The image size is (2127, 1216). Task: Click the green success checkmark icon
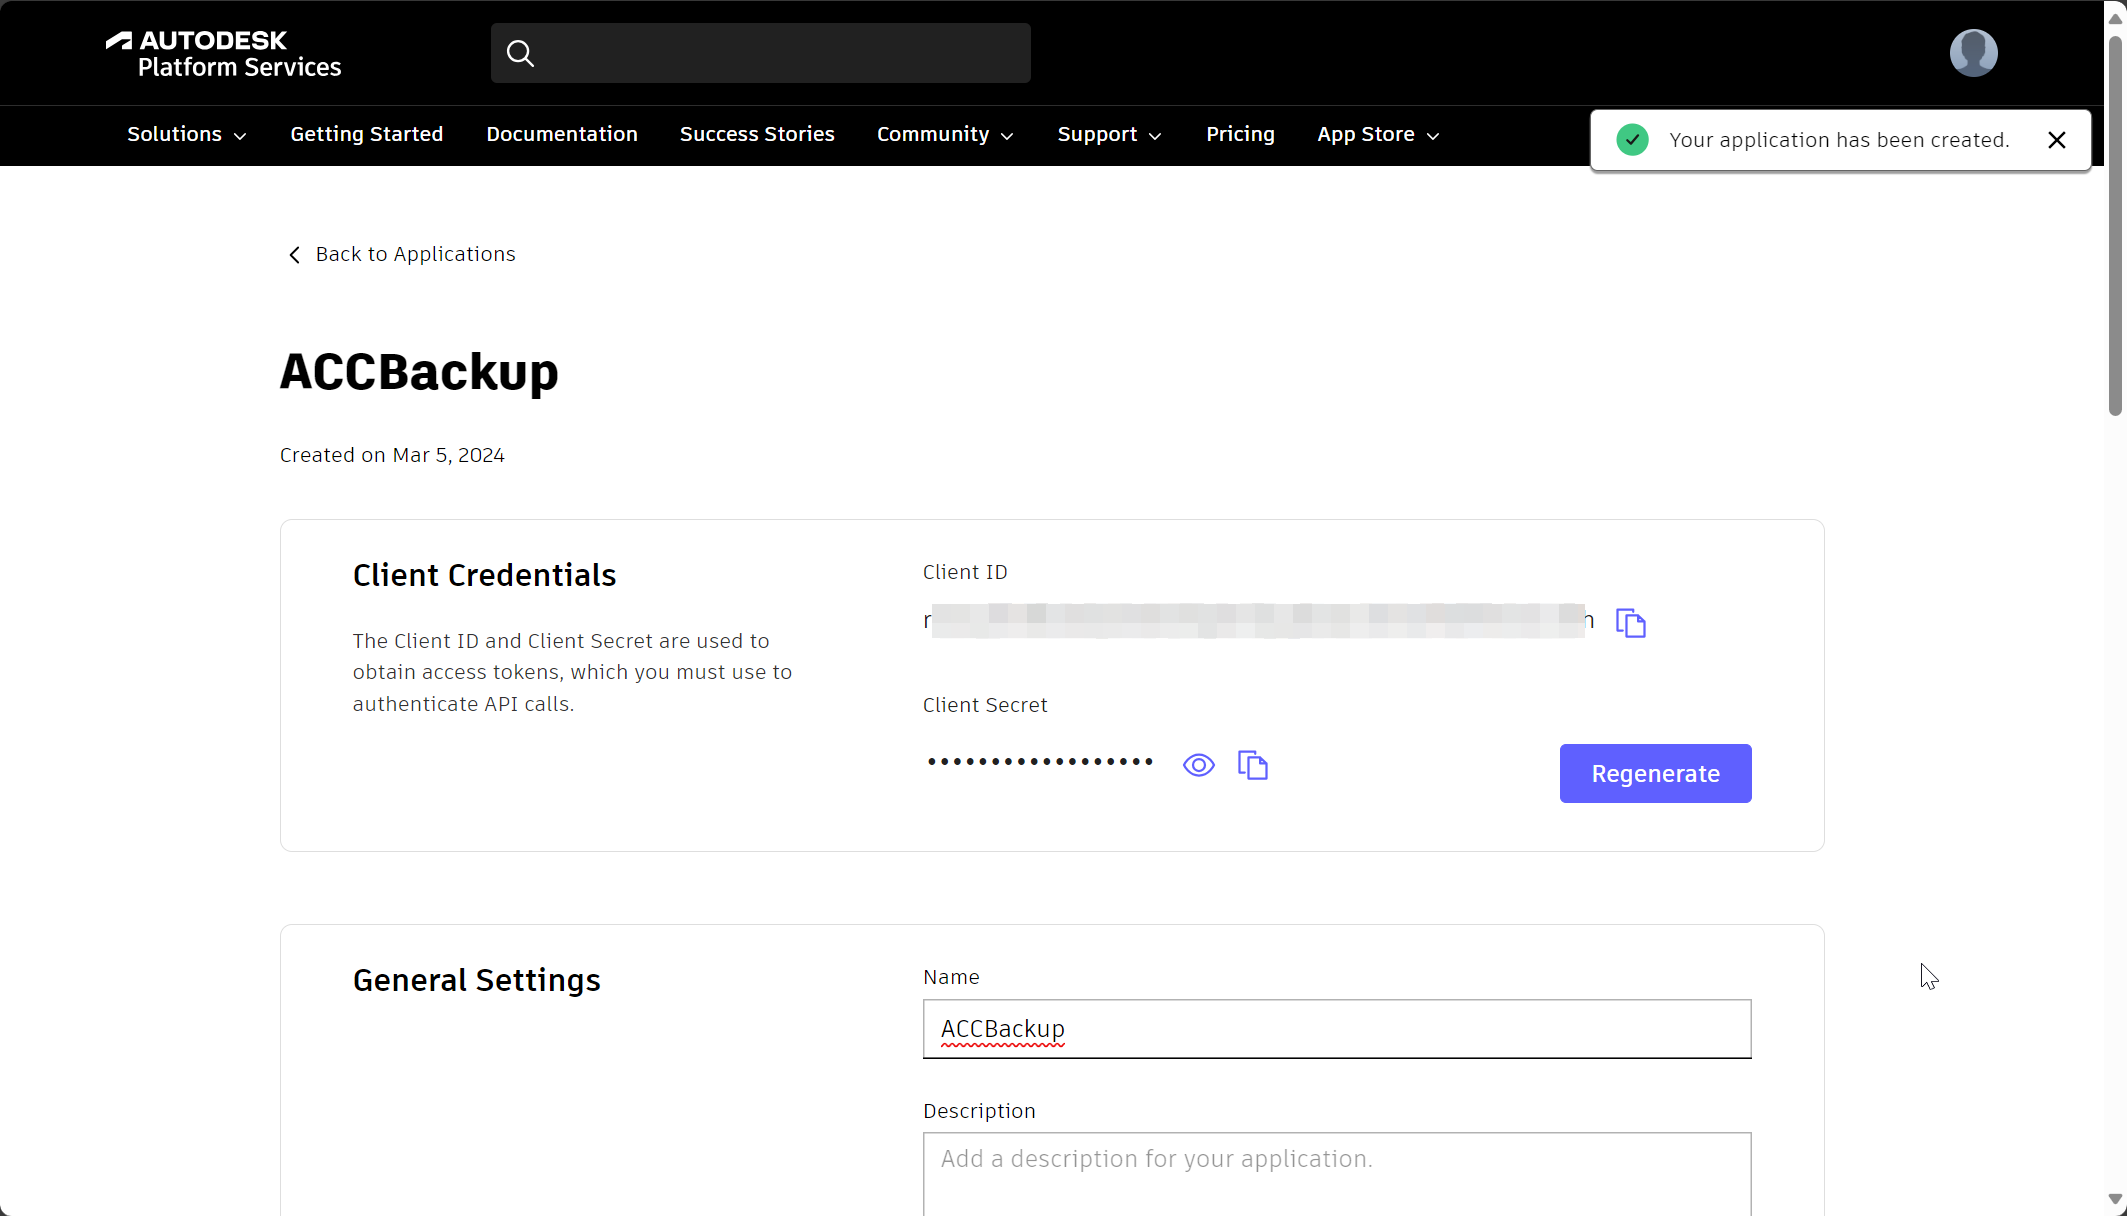[x=1632, y=140]
